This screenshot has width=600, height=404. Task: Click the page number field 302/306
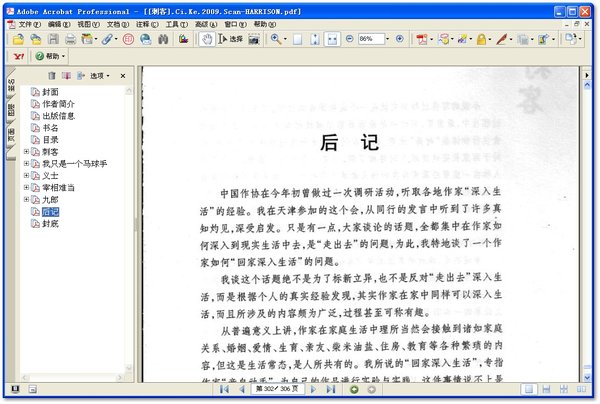click(277, 389)
